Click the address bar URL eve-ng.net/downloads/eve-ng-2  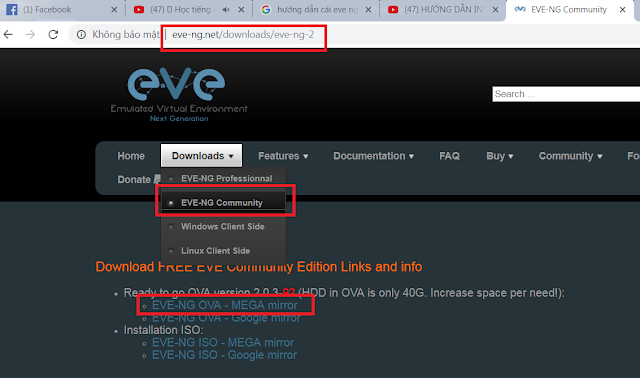(x=243, y=35)
